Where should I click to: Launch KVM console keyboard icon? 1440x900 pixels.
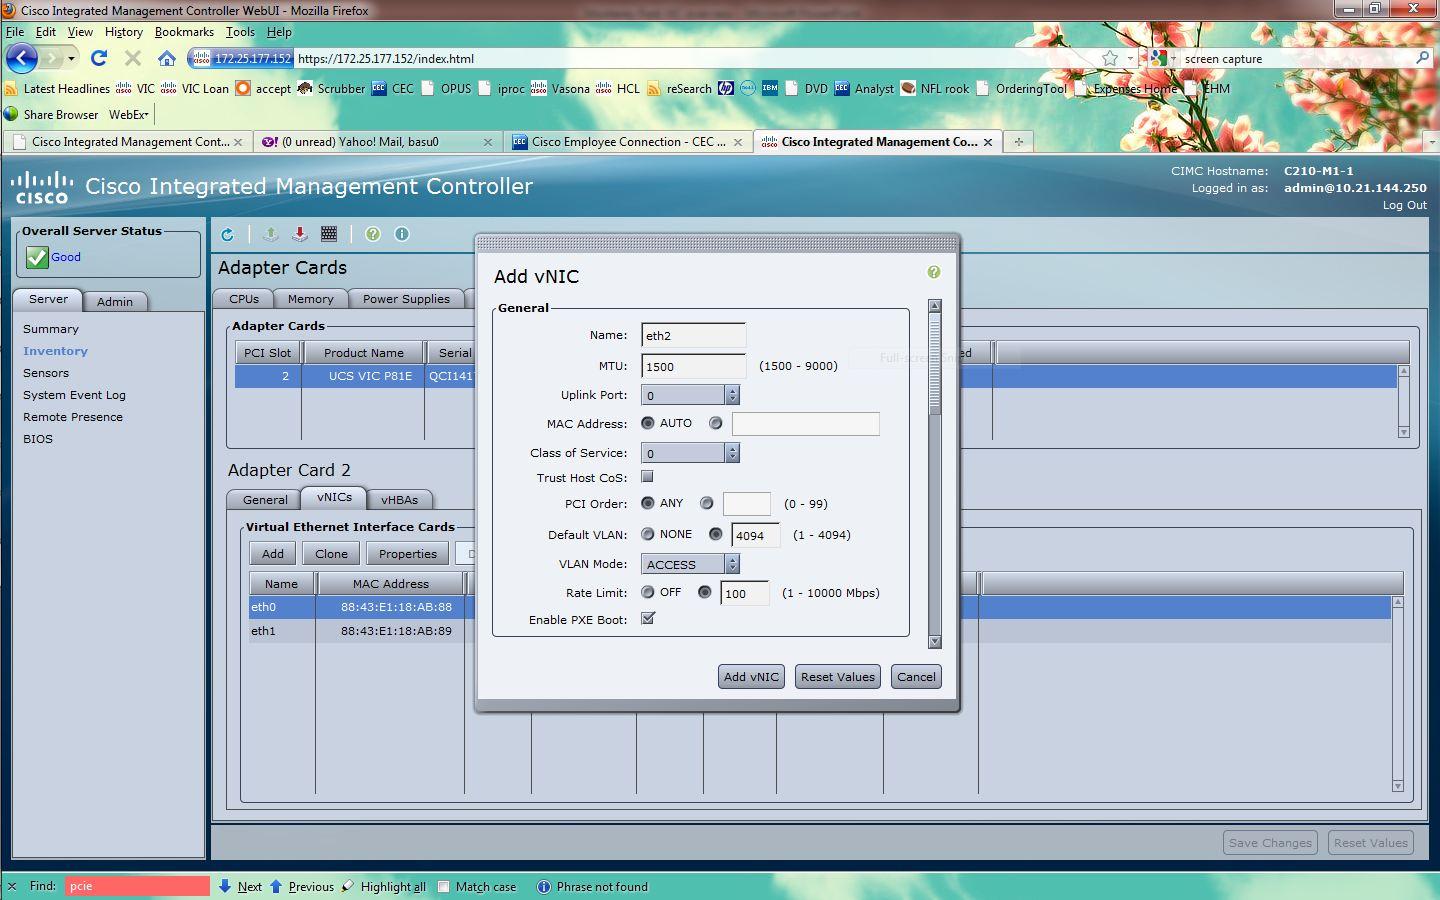coord(328,234)
